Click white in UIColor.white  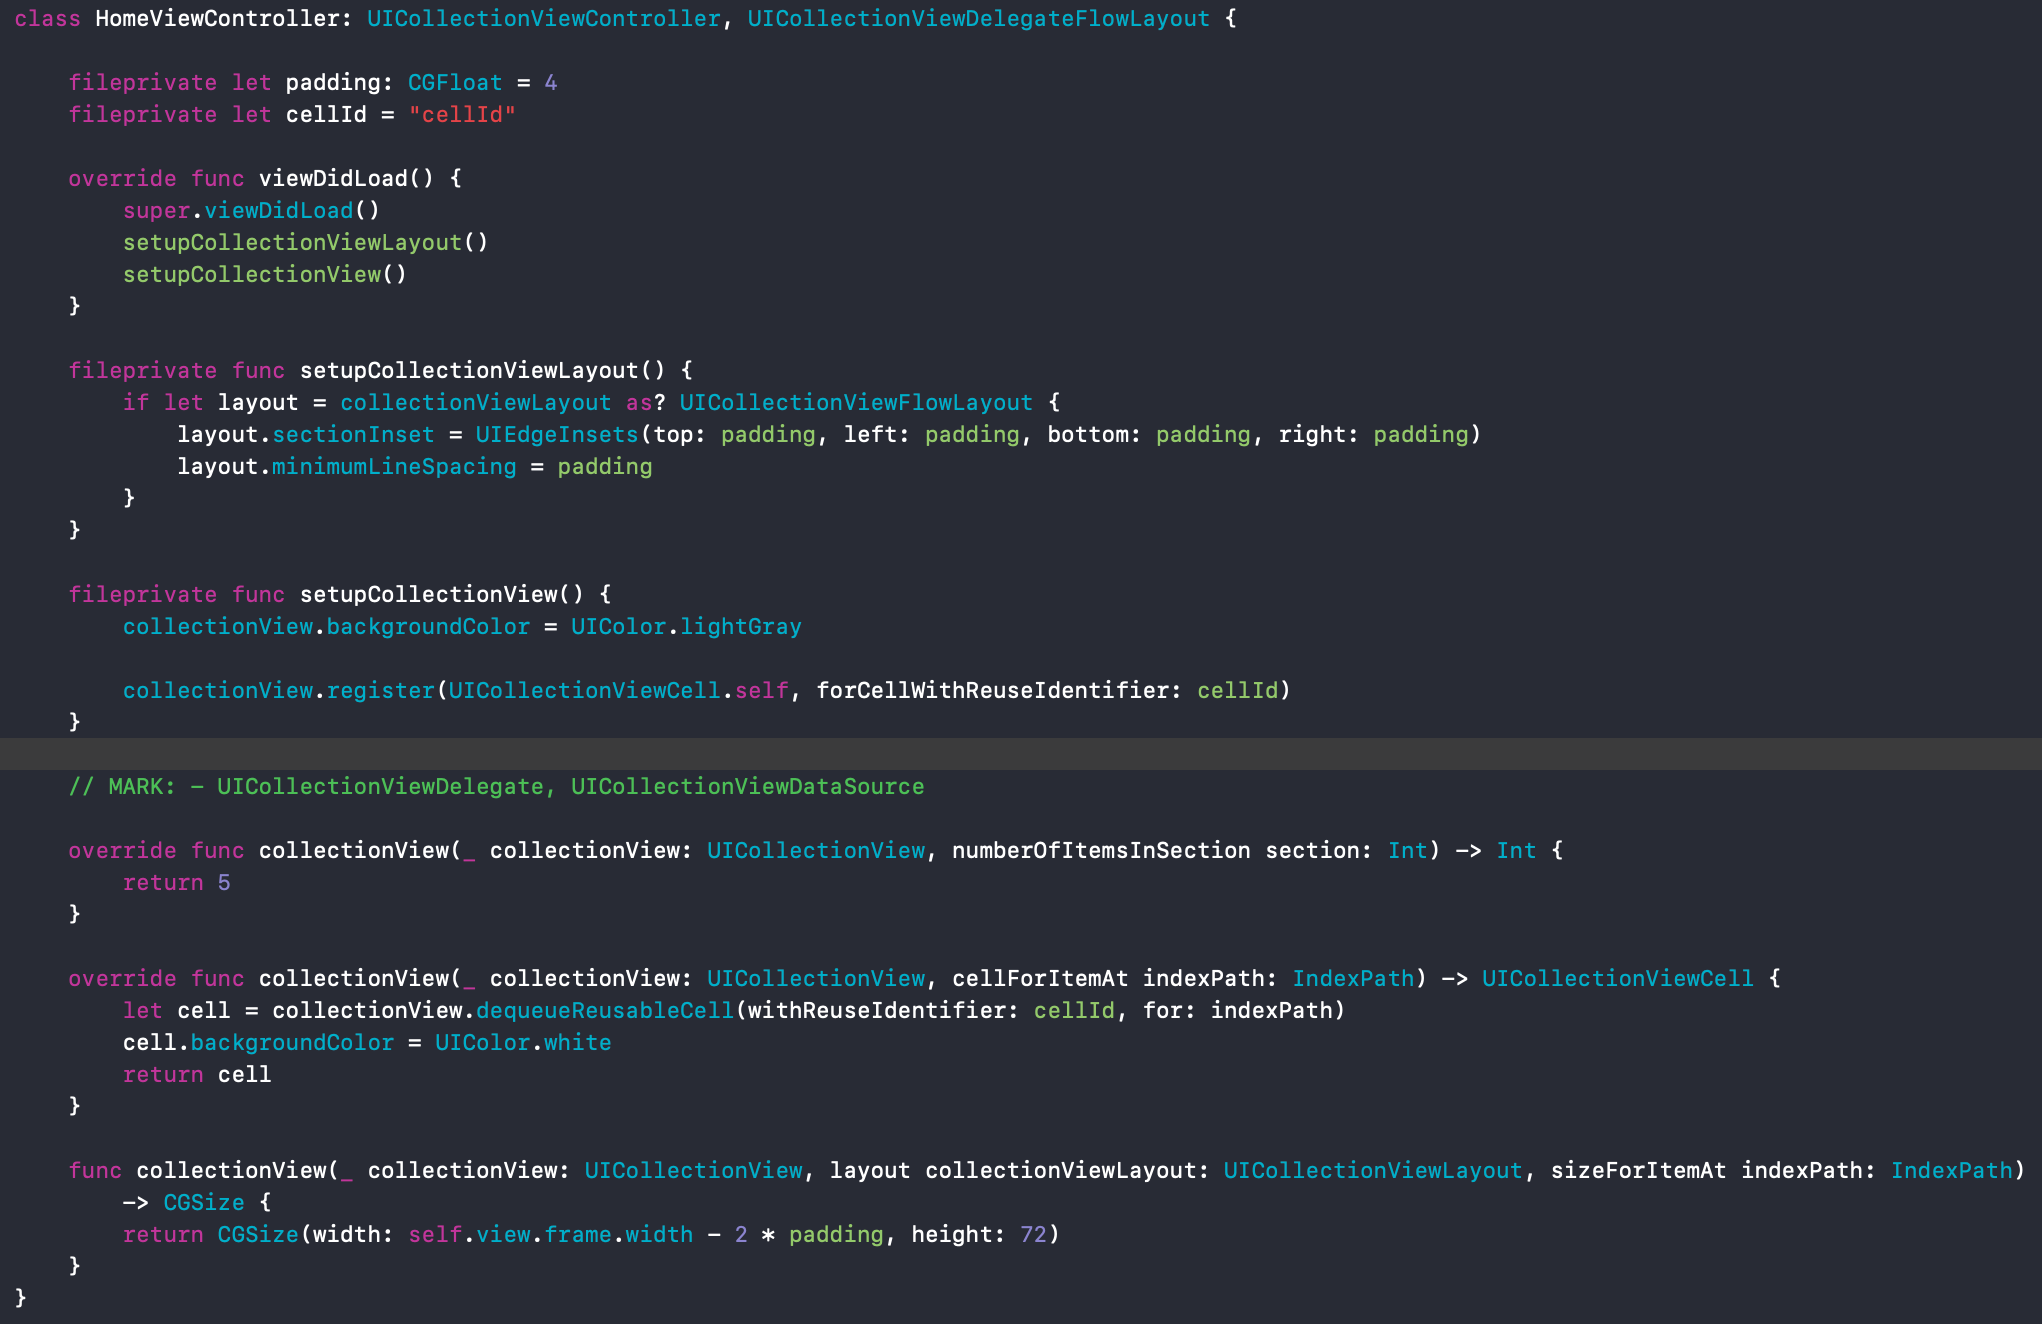click(578, 1042)
